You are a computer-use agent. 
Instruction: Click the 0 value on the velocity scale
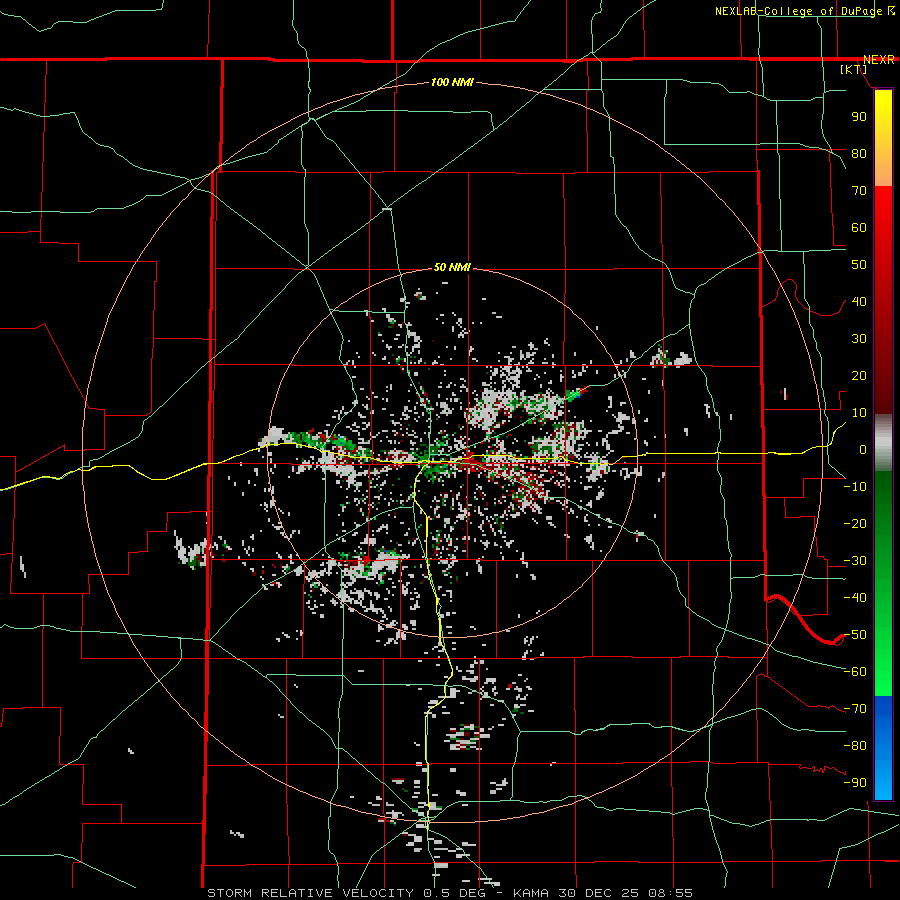pyautogui.click(x=863, y=450)
